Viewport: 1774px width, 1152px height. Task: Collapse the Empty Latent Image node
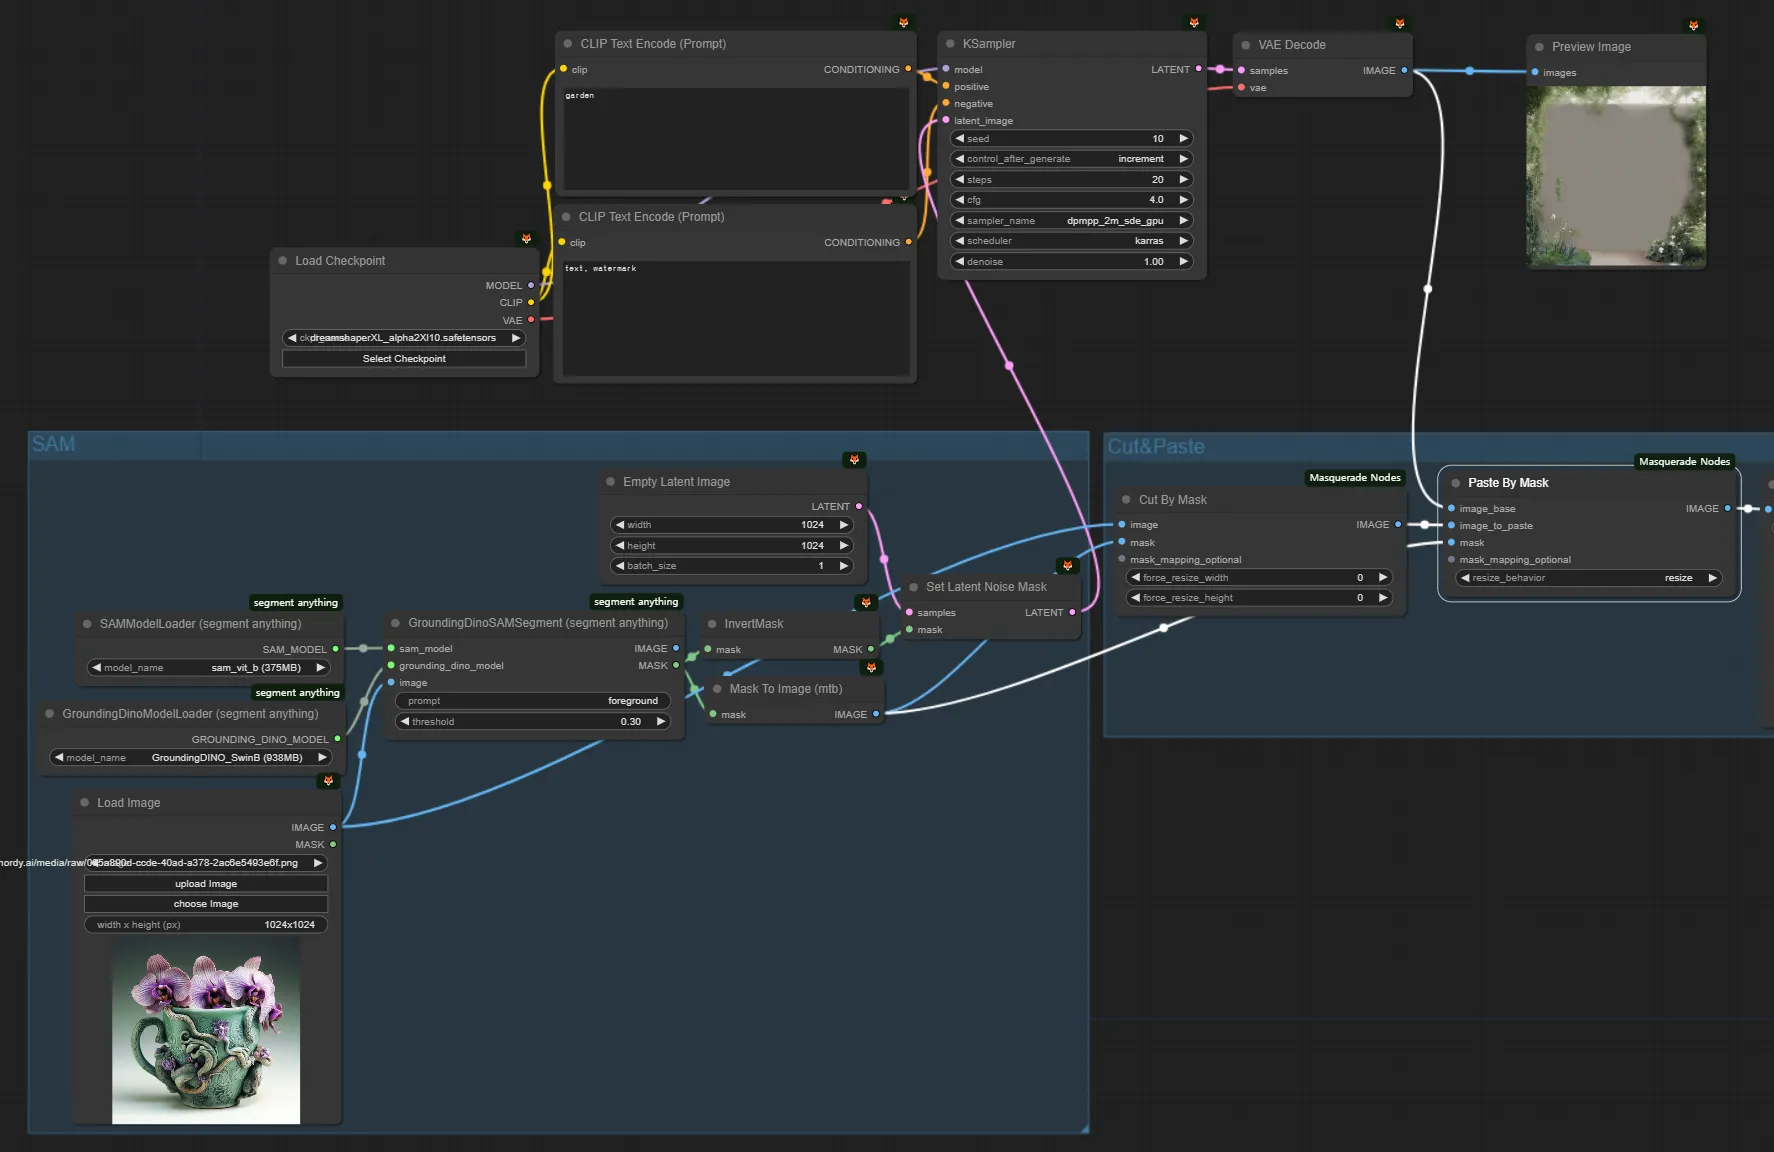coord(610,482)
